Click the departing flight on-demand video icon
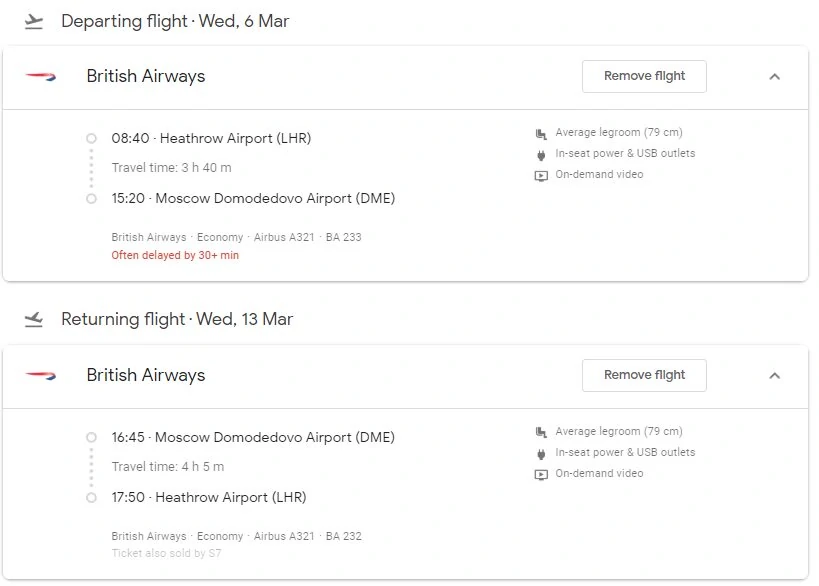The height and width of the screenshot is (586, 819). click(541, 175)
